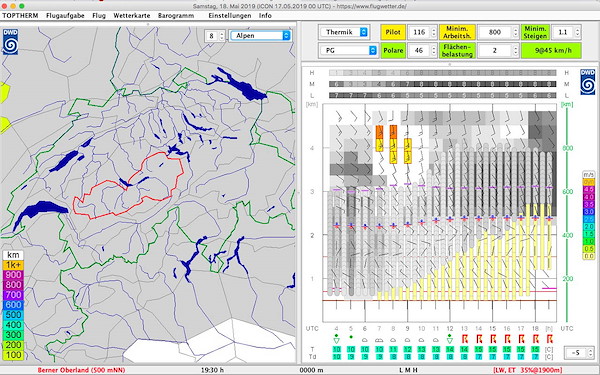
Task: Select the thunderstorm weather icon at 13 UTC
Action: coord(465,339)
